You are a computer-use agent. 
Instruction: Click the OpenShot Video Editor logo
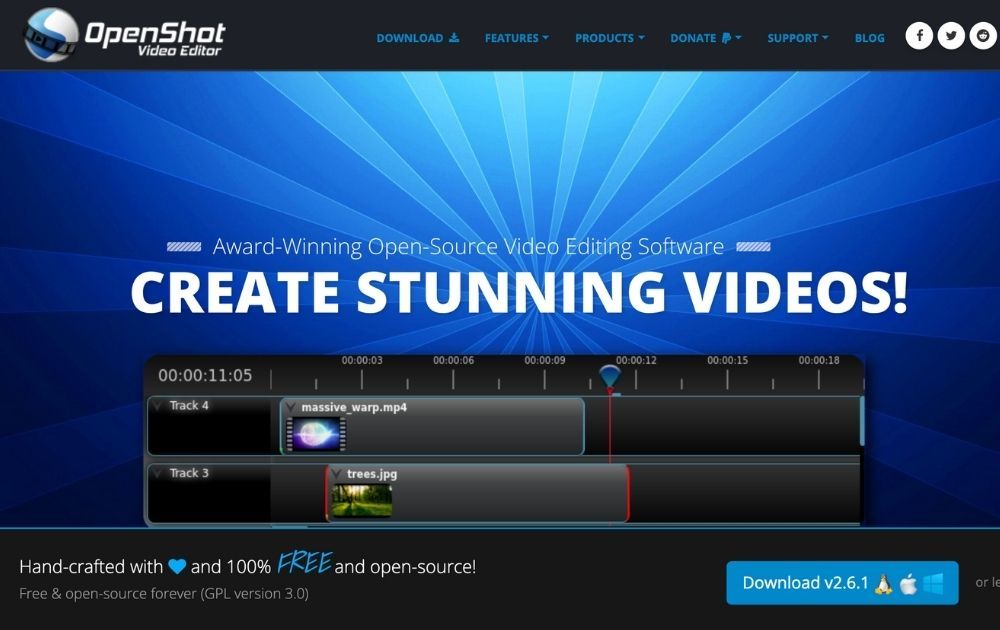(124, 35)
